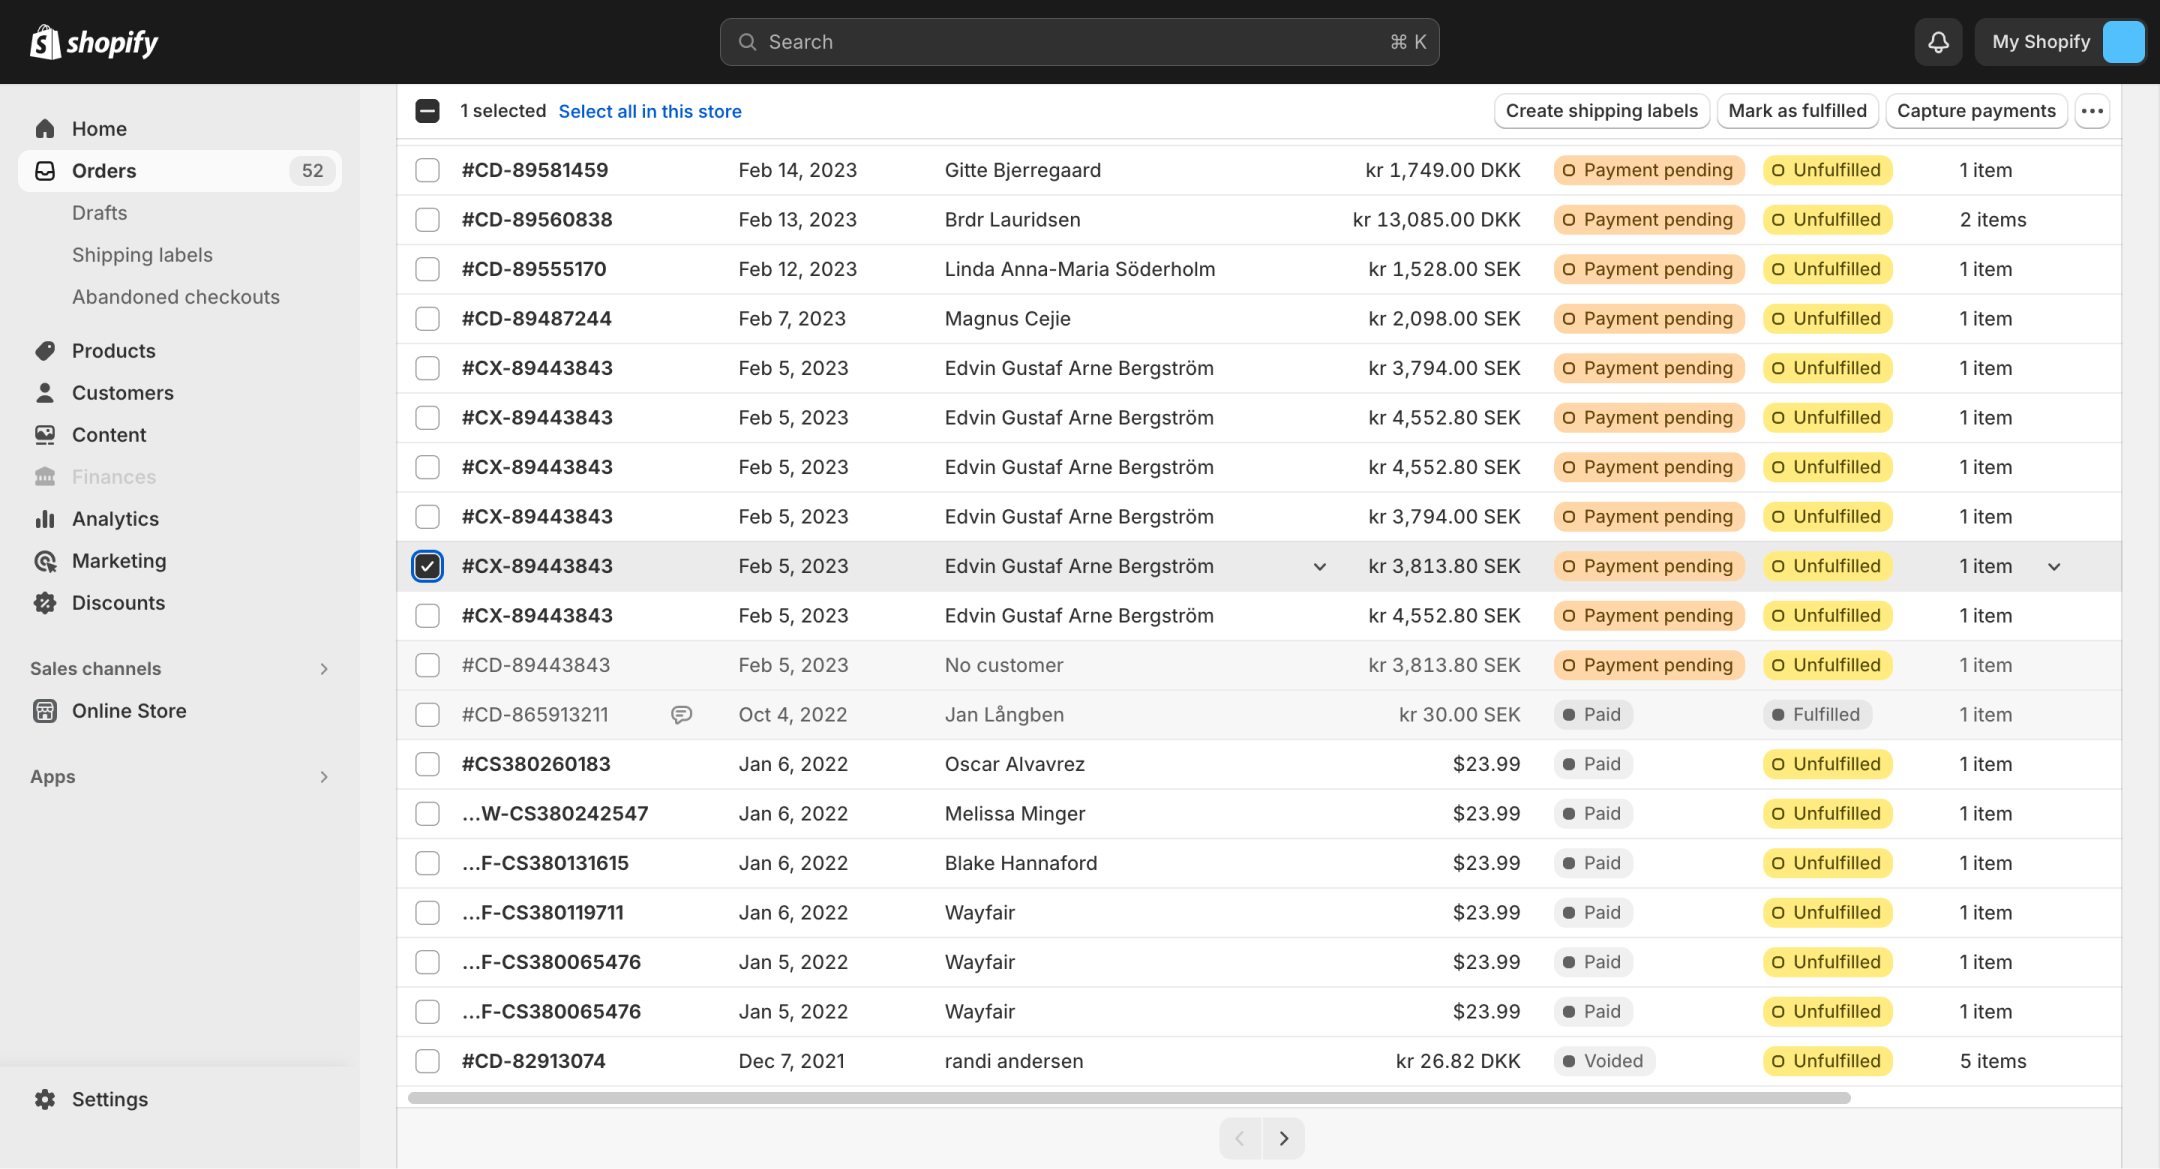This screenshot has height=1169, width=2160.
Task: Open more bulk actions ellipsis button
Action: click(2092, 111)
